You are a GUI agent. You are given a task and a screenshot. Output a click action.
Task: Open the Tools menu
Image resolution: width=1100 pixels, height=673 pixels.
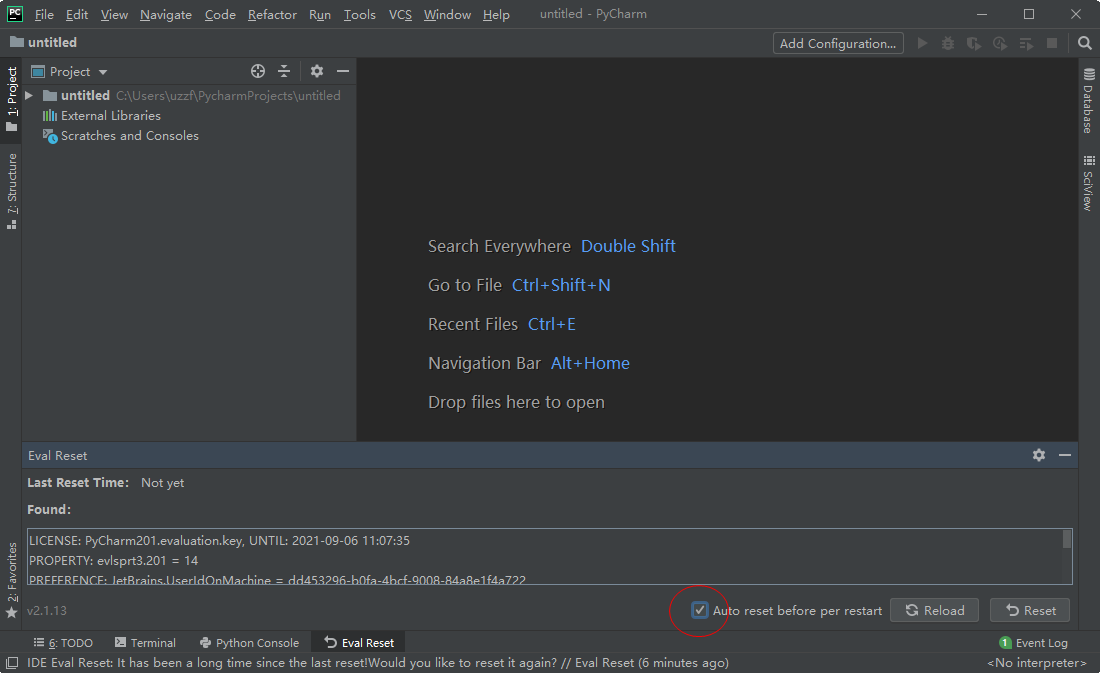(359, 15)
